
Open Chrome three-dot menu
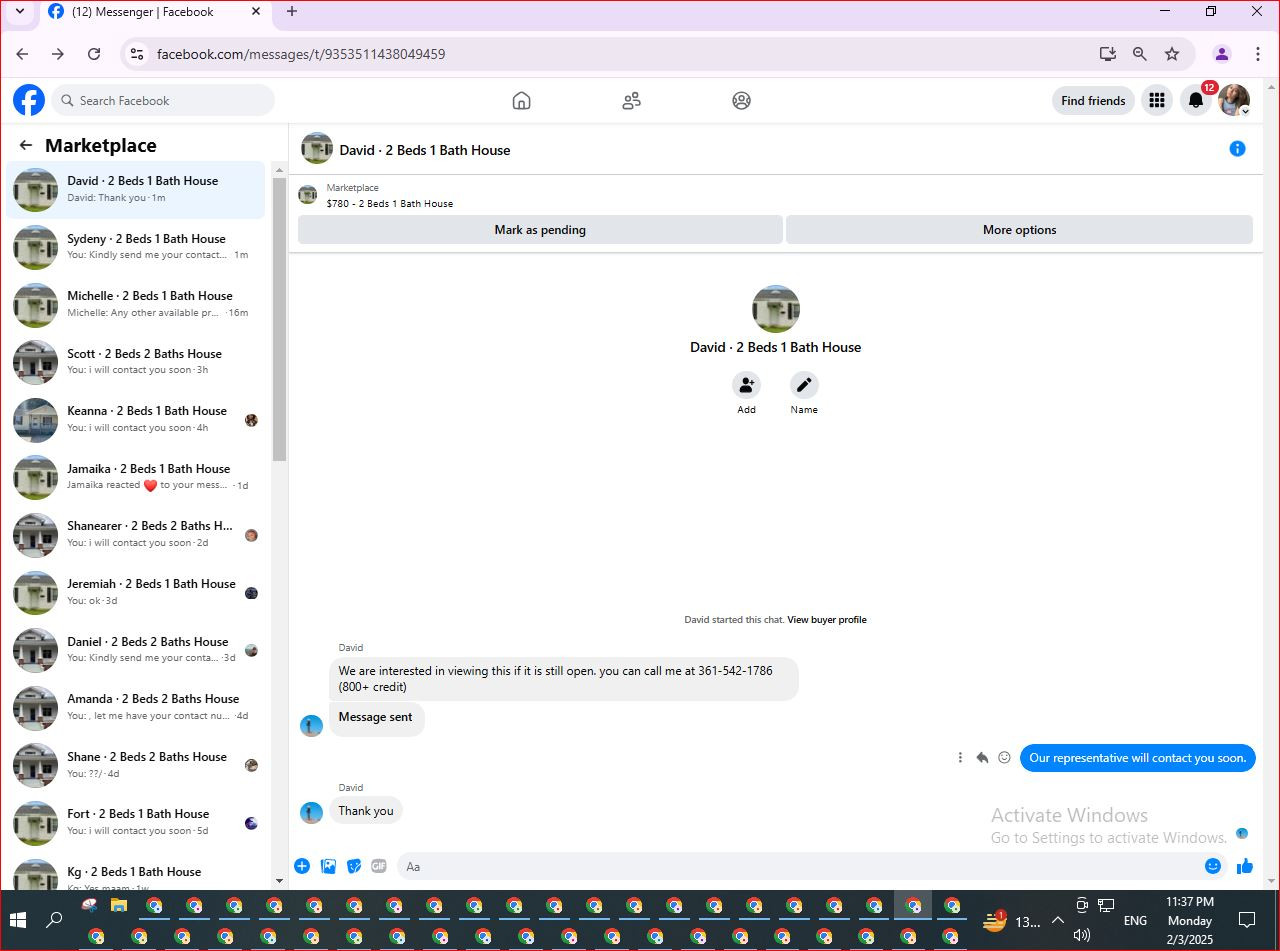point(1256,54)
